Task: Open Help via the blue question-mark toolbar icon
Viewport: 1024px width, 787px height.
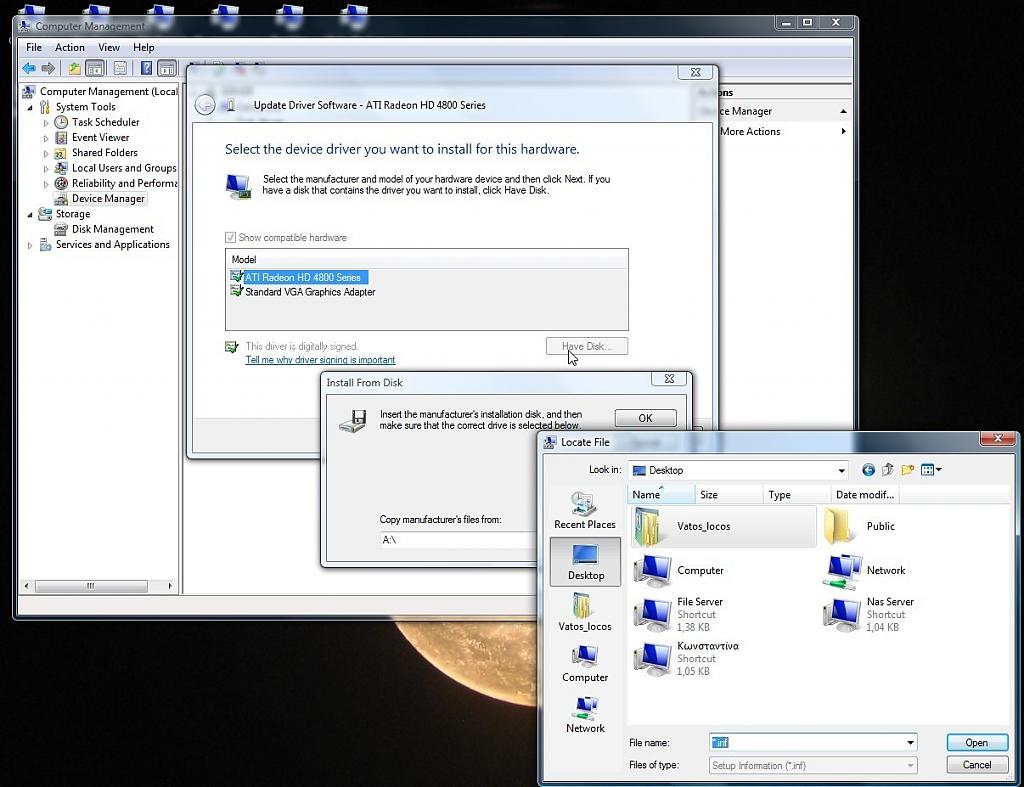Action: pyautogui.click(x=146, y=68)
